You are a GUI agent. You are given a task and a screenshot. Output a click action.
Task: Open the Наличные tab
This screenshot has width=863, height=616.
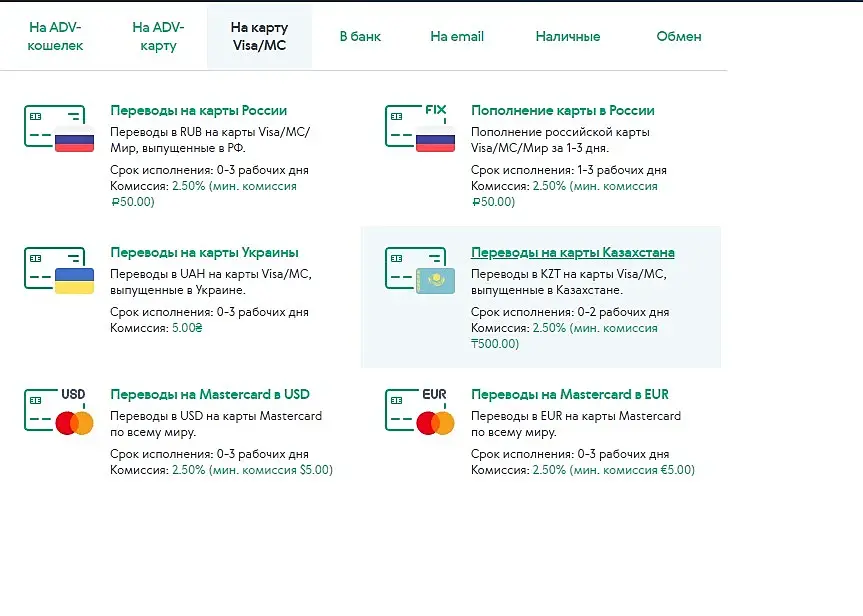(x=567, y=36)
